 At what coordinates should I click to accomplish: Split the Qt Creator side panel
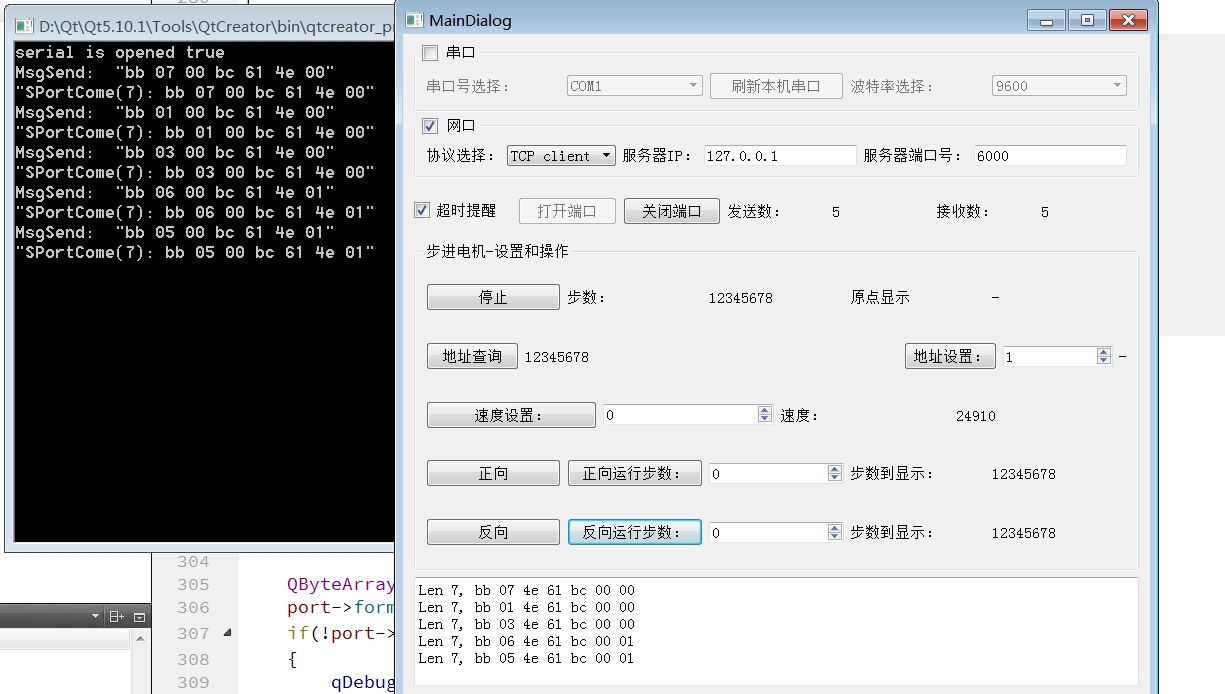tap(117, 617)
